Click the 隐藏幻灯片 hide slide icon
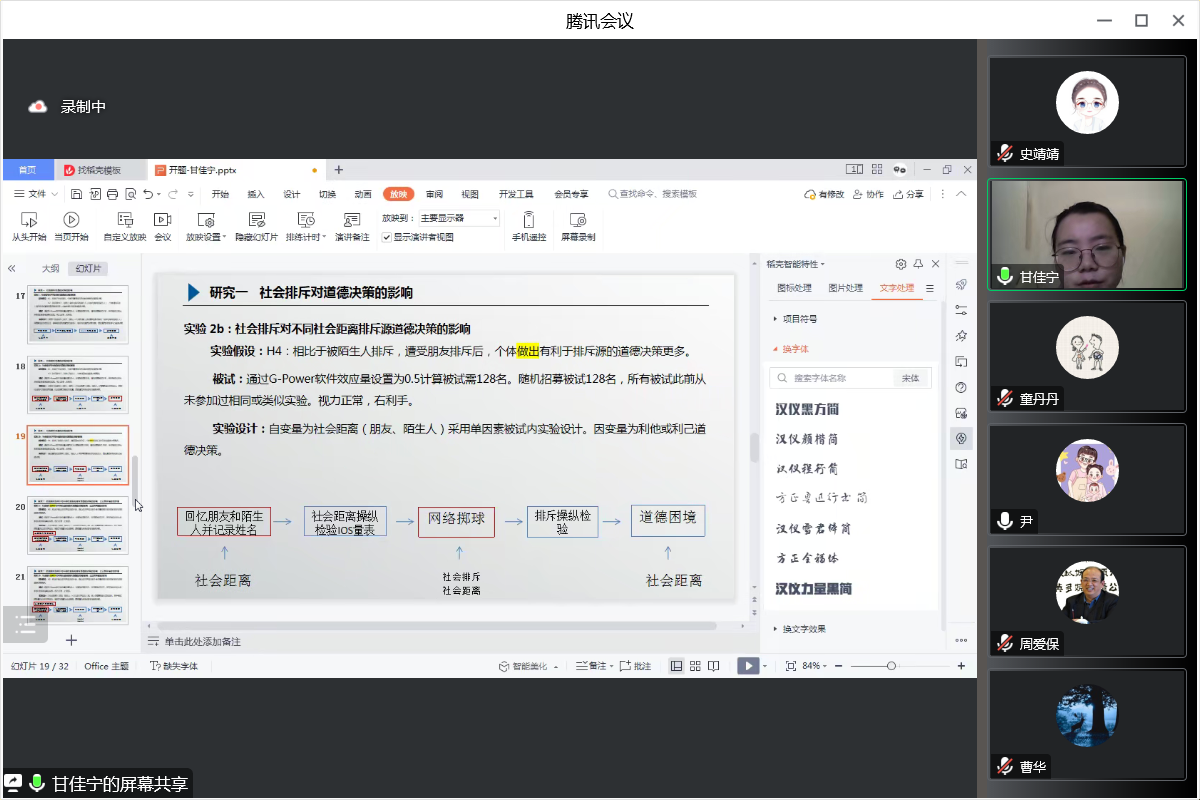This screenshot has height=800, width=1200. (x=256, y=219)
